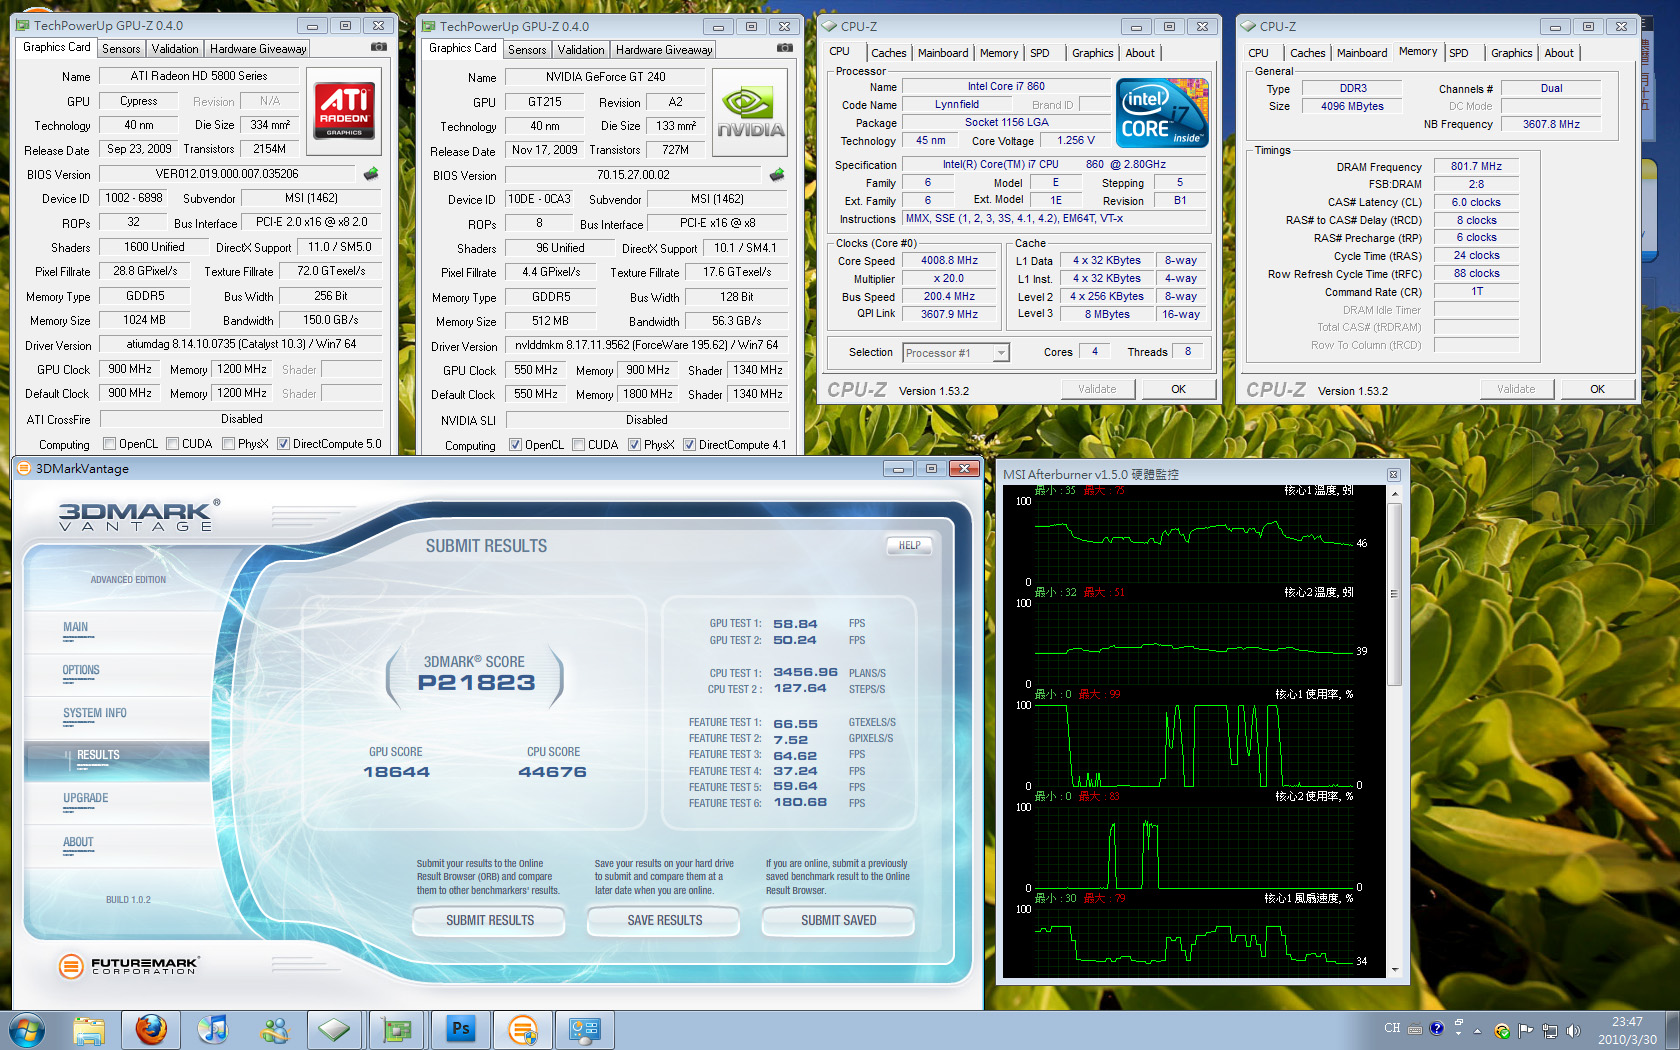Click the volume speaker tray icon

(x=1573, y=1031)
